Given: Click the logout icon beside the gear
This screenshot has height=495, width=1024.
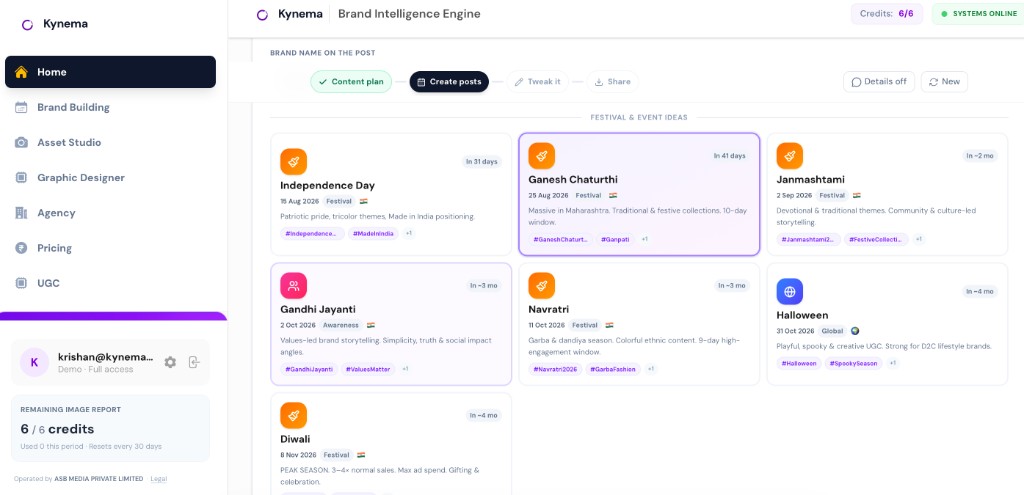Looking at the screenshot, I should coord(194,362).
